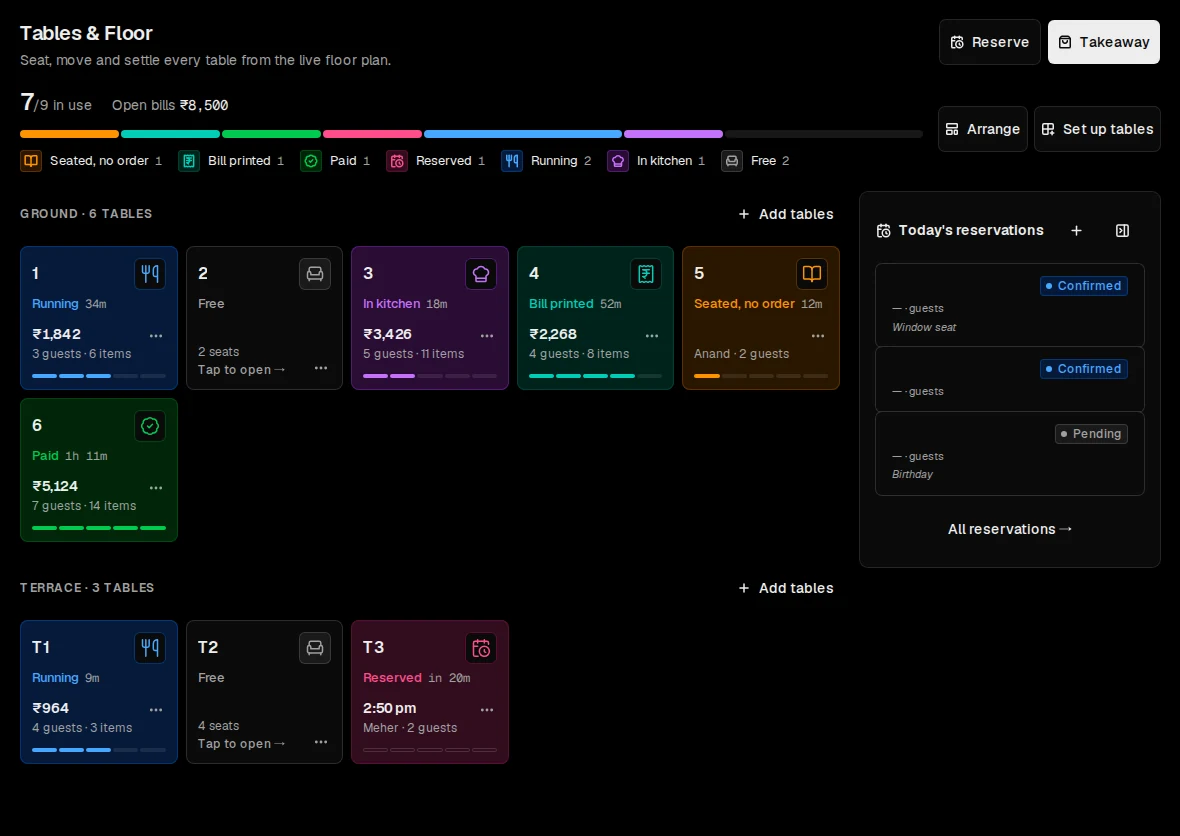Open the three-dot menu on table T1
Viewport: 1180px width, 836px height.
point(156,710)
